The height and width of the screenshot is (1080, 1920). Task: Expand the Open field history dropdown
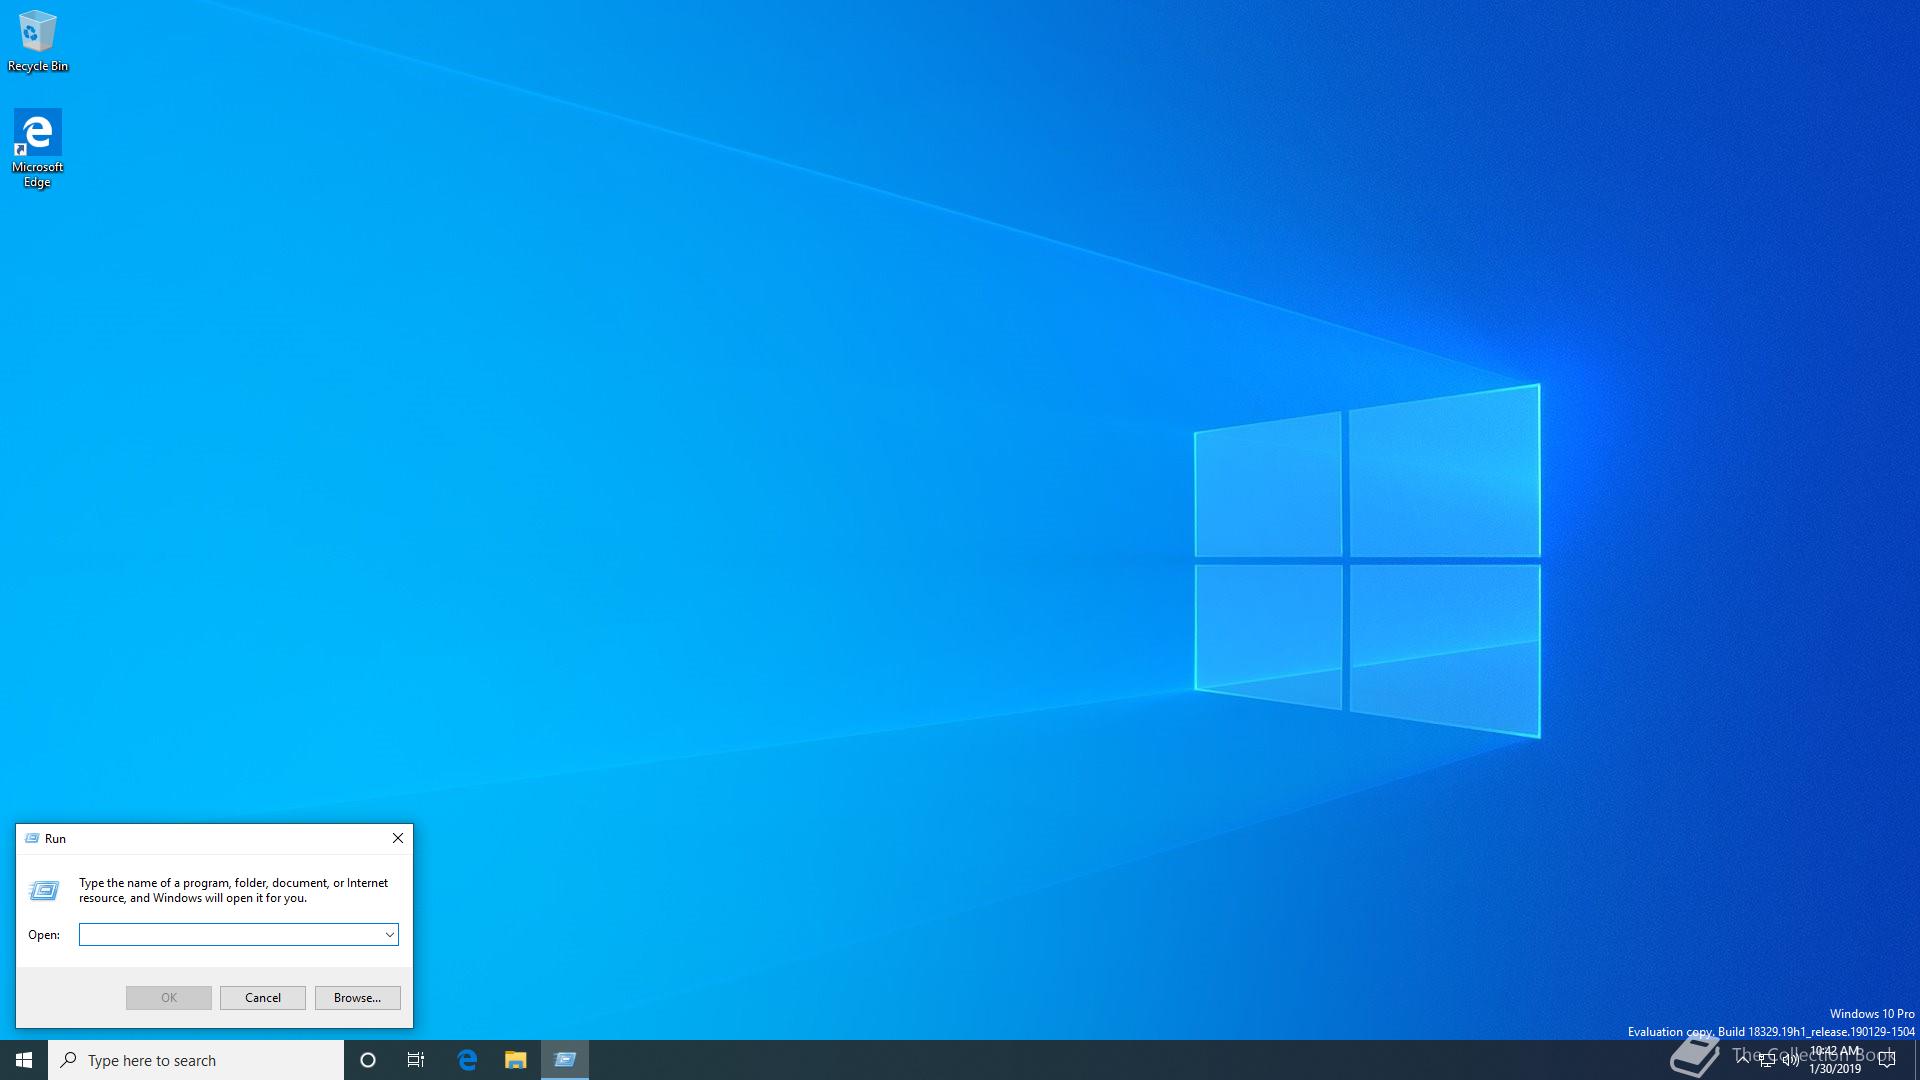(x=389, y=935)
